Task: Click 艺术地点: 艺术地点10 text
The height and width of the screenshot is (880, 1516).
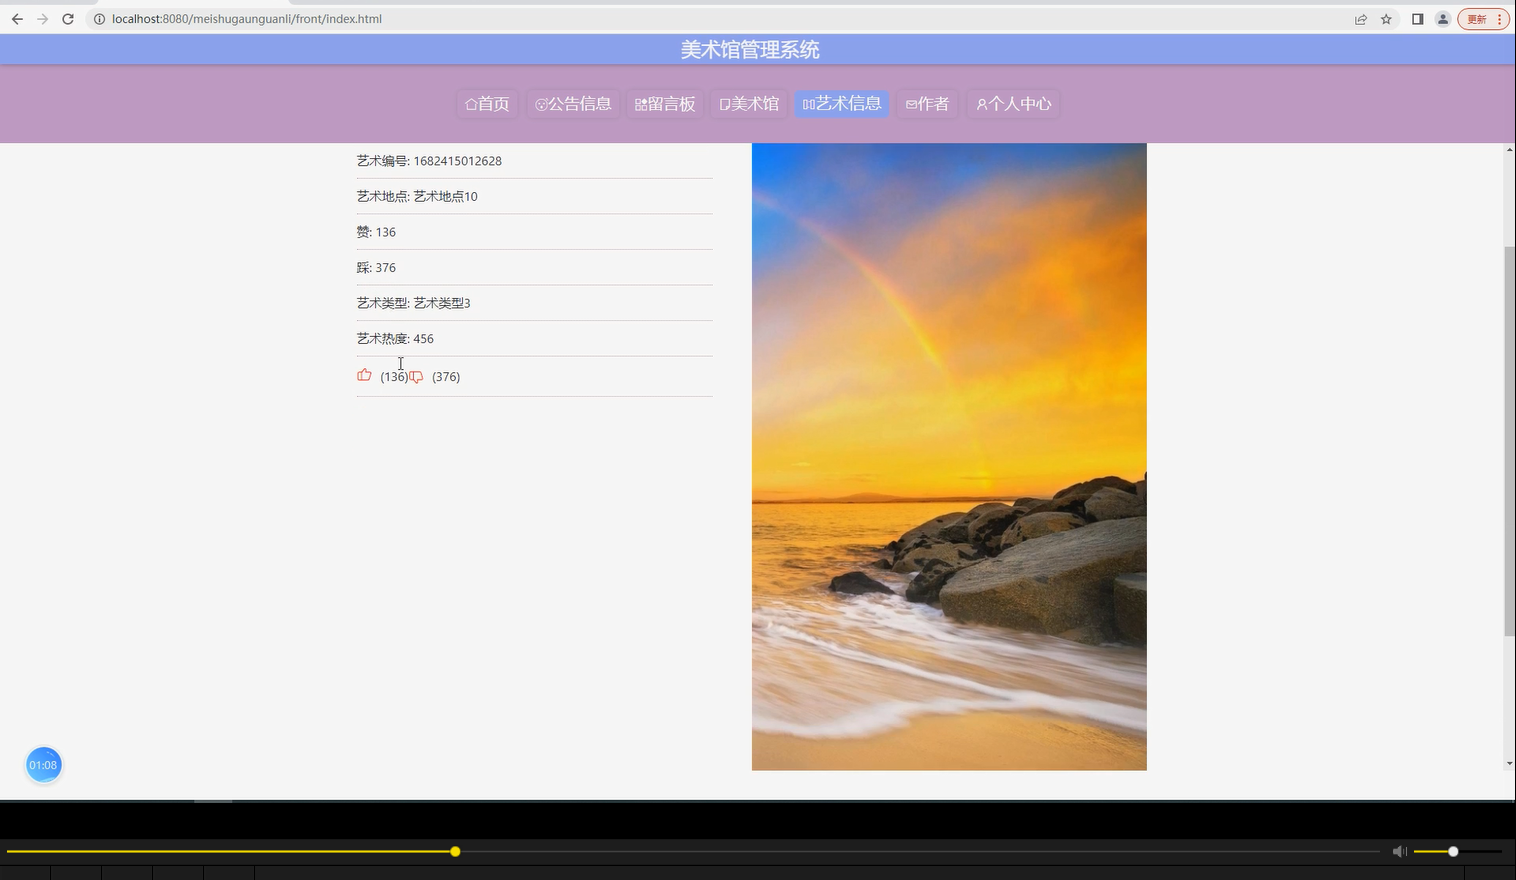Action: pyautogui.click(x=417, y=197)
